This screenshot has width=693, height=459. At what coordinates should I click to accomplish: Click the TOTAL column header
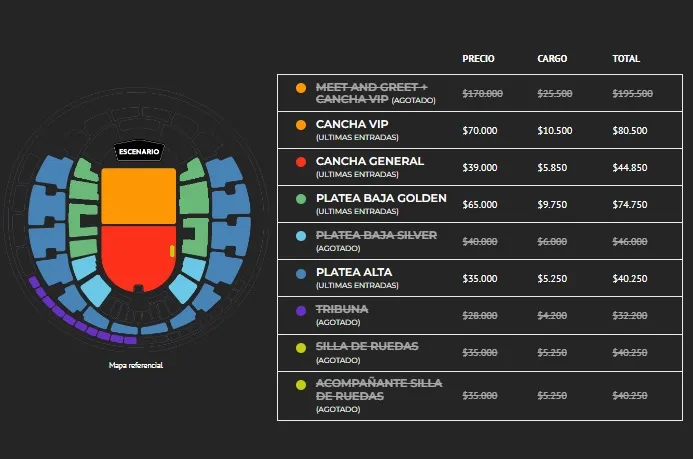tap(626, 59)
